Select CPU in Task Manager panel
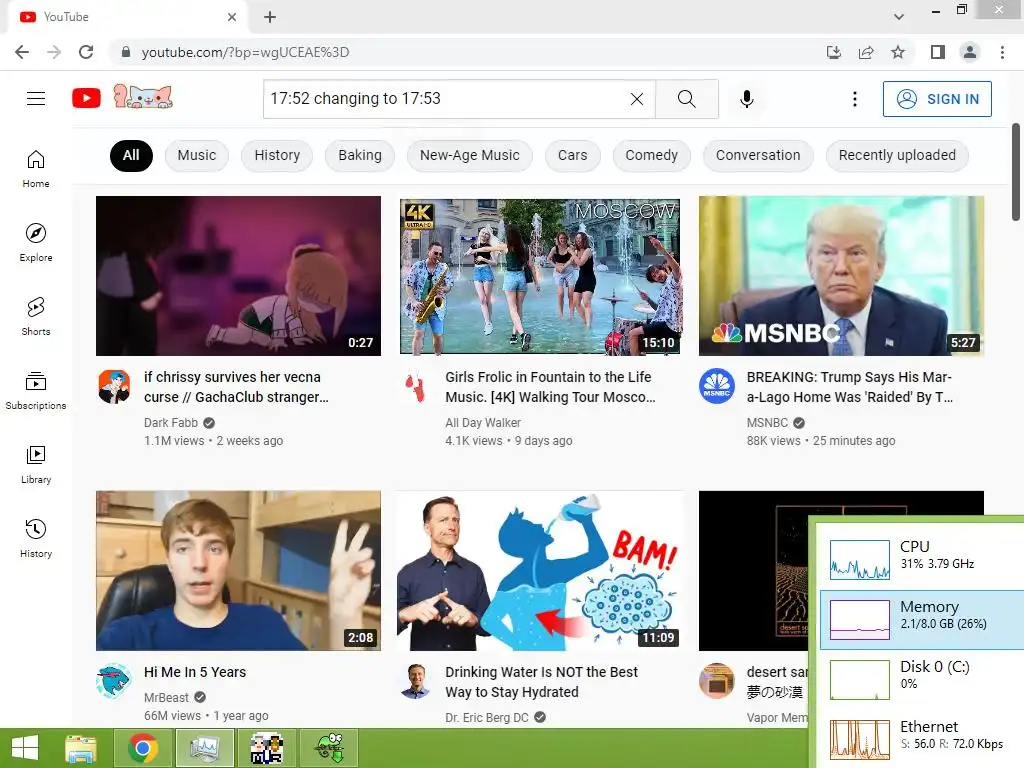1024x768 pixels. pyautogui.click(x=922, y=558)
